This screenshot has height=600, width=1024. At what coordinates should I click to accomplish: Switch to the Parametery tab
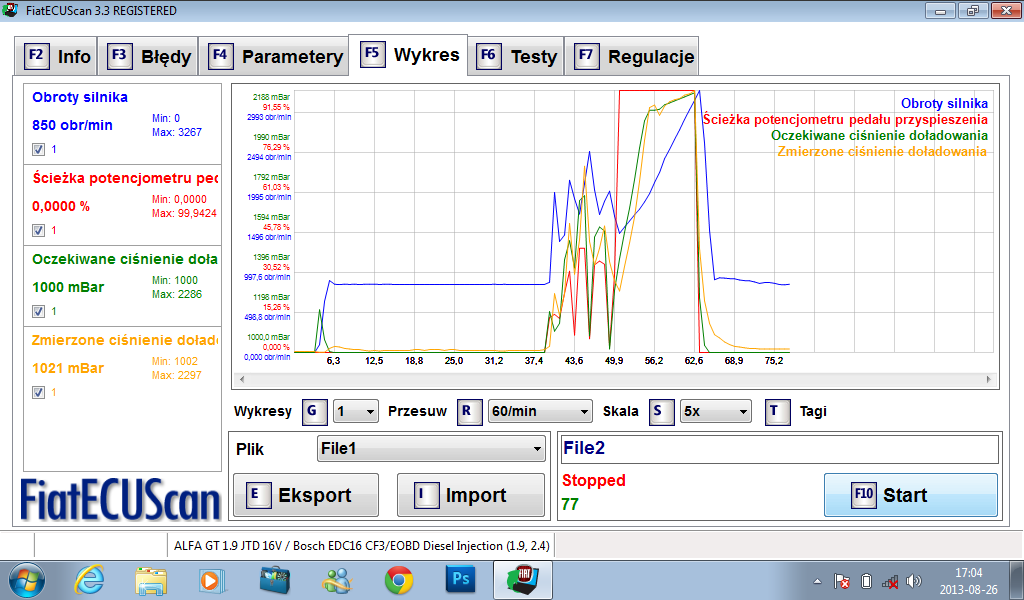tap(276, 57)
